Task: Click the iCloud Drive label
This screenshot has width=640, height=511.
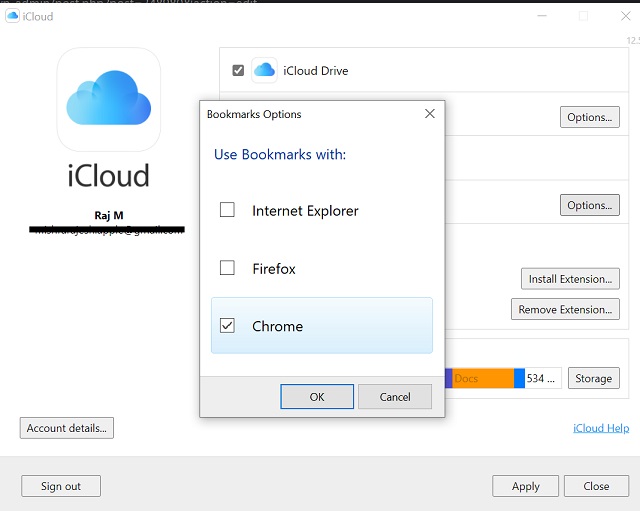Action: tap(316, 71)
